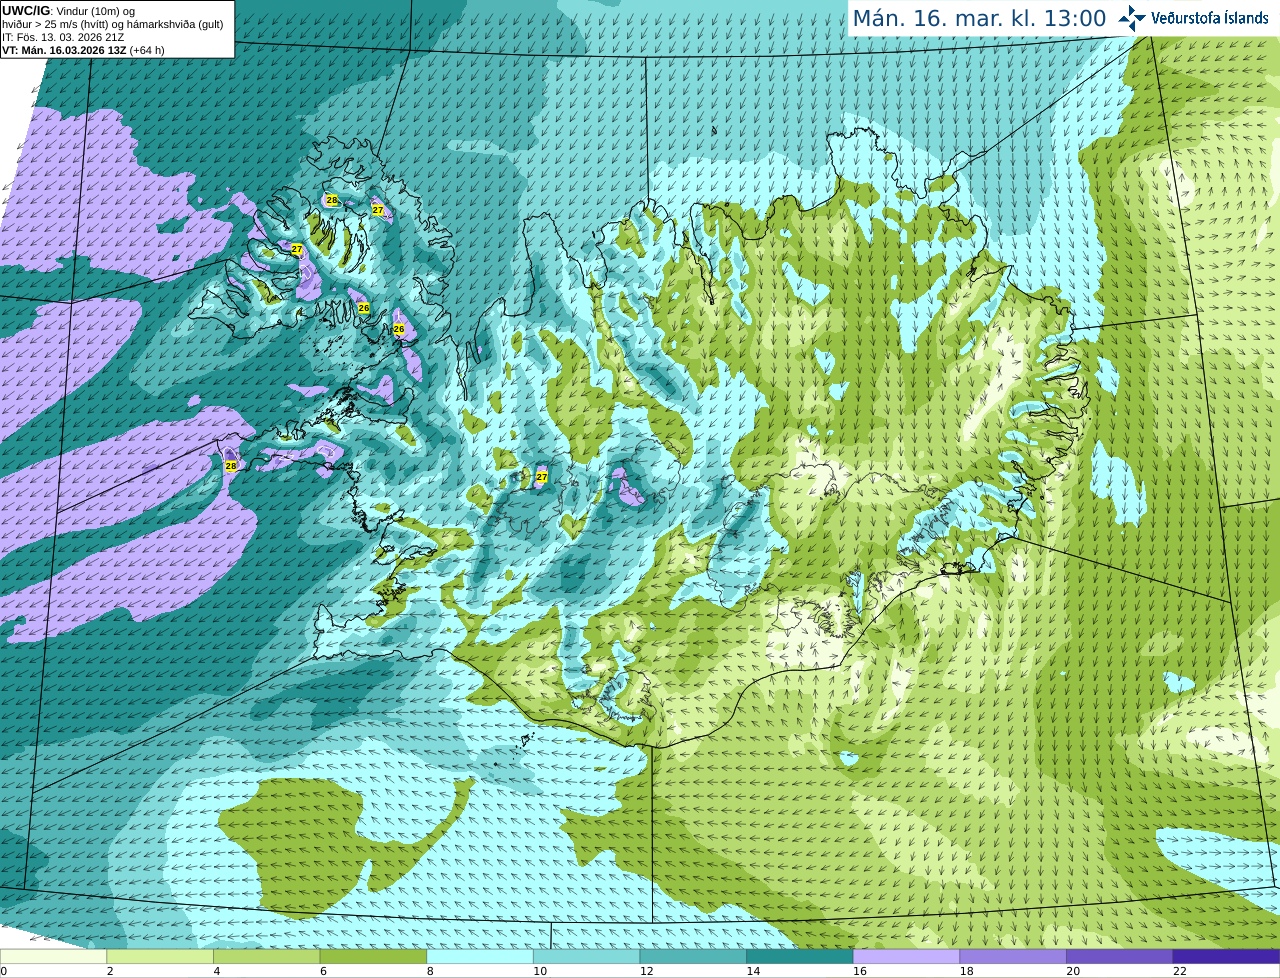The width and height of the screenshot is (1280, 978).
Task: Select the VT: Mán. 16.03.2026 13Z line
Action: coord(83,50)
